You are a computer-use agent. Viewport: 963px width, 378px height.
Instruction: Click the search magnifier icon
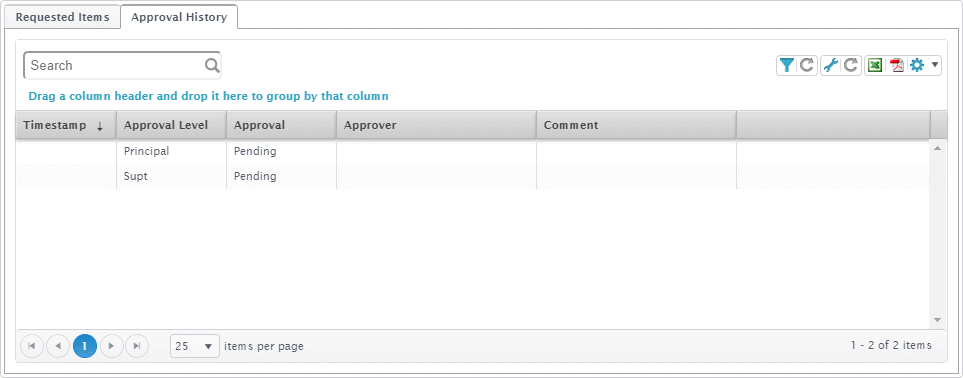coord(212,65)
